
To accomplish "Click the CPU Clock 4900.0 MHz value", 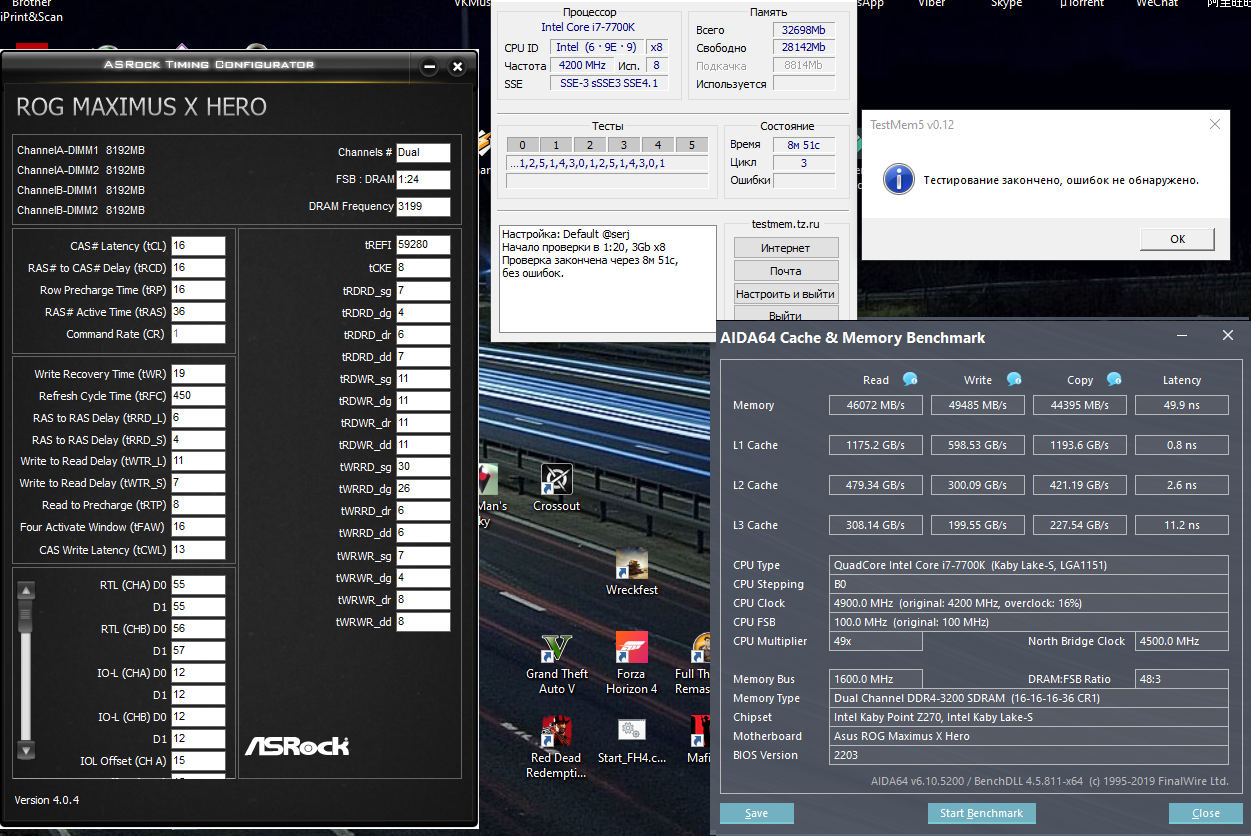I will click(1029, 603).
